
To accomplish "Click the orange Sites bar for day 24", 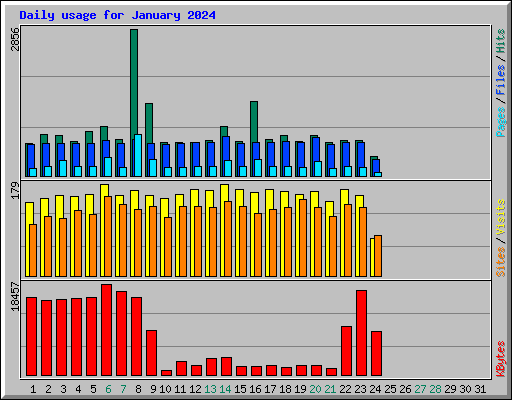I will [378, 256].
